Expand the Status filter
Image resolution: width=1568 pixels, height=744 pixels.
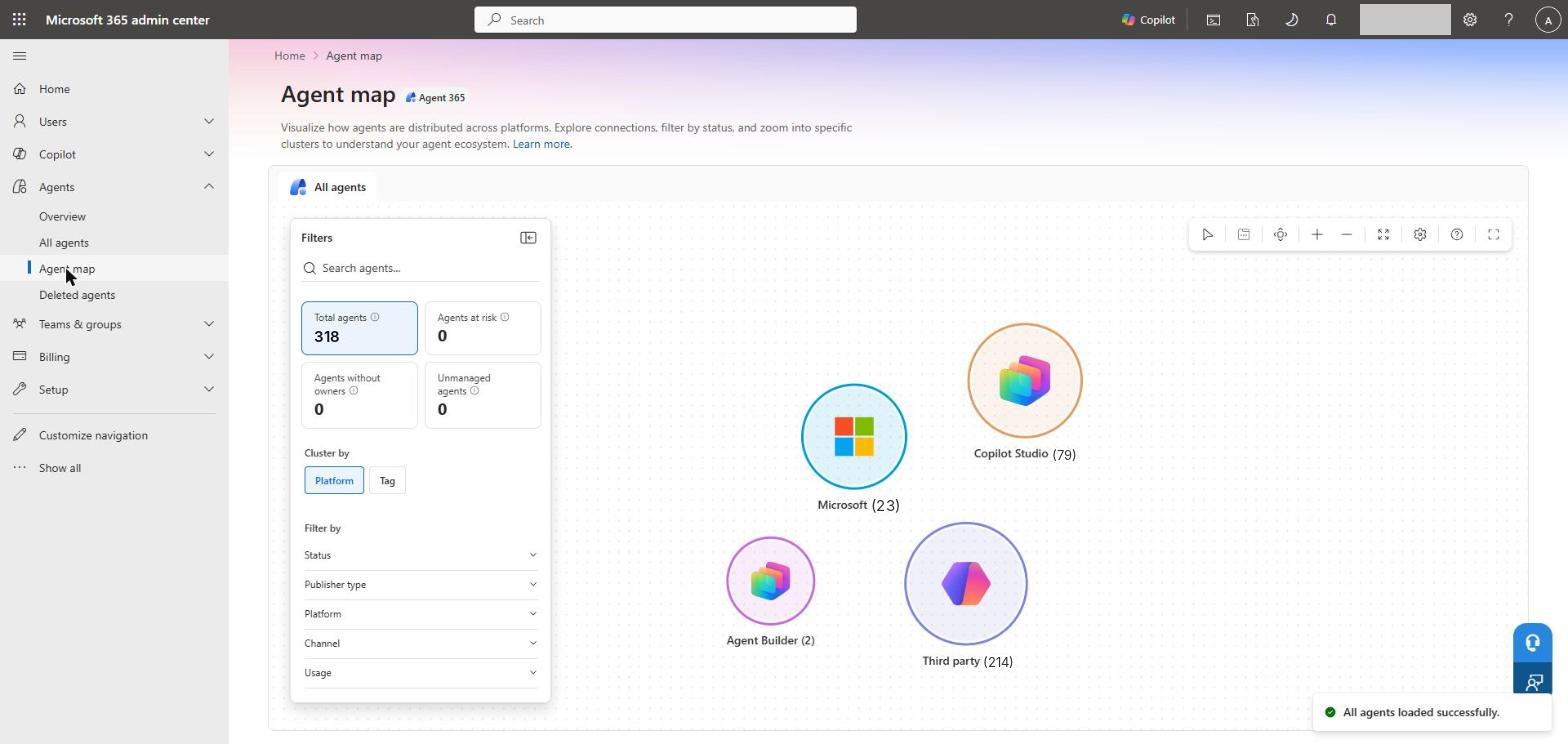(420, 555)
